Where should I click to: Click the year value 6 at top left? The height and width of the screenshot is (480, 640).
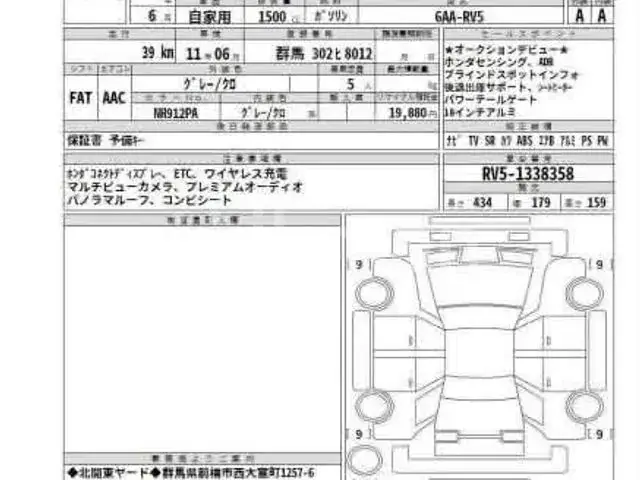click(x=152, y=16)
